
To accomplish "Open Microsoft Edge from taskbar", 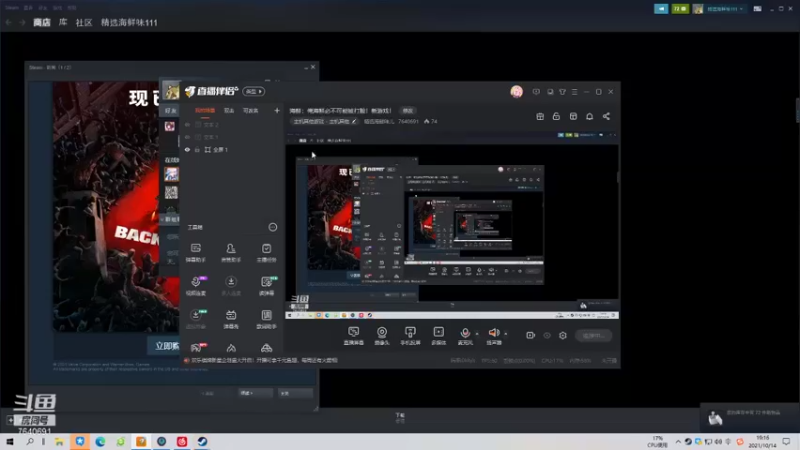I will coord(101,441).
